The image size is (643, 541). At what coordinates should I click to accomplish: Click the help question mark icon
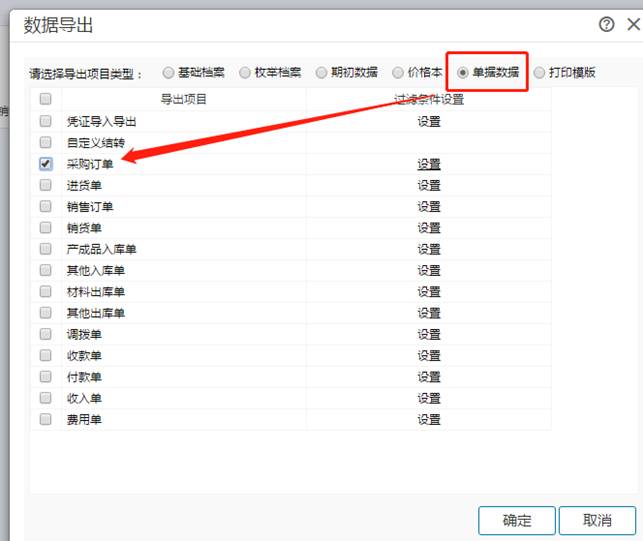[606, 25]
